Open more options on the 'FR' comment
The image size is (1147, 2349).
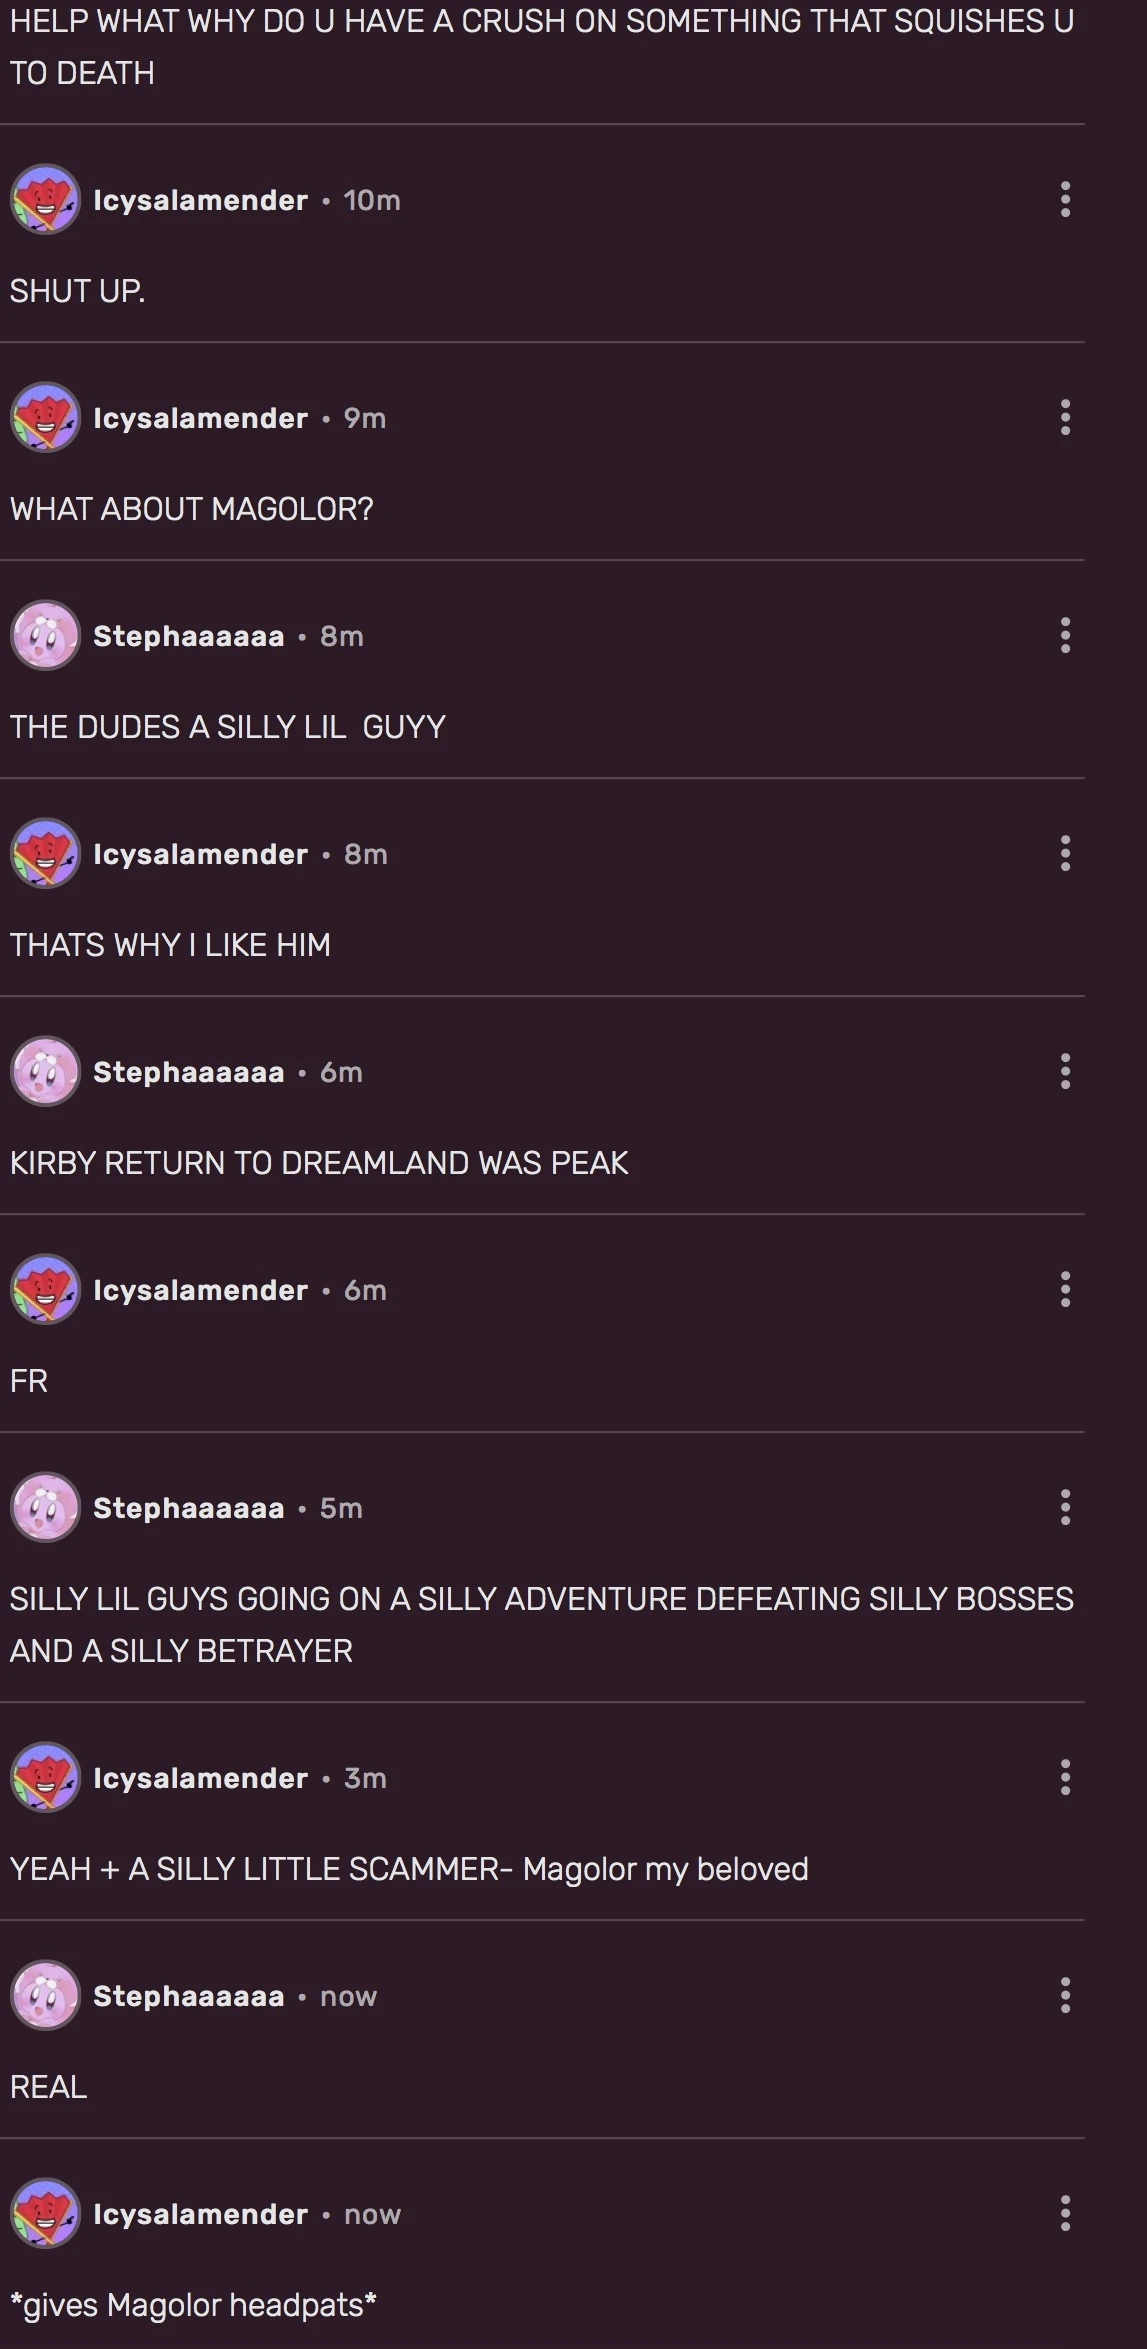[x=1065, y=1289]
